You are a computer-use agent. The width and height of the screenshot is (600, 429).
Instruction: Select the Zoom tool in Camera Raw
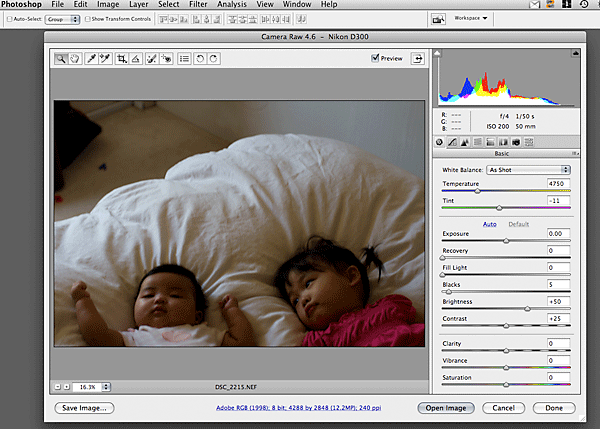tap(60, 59)
